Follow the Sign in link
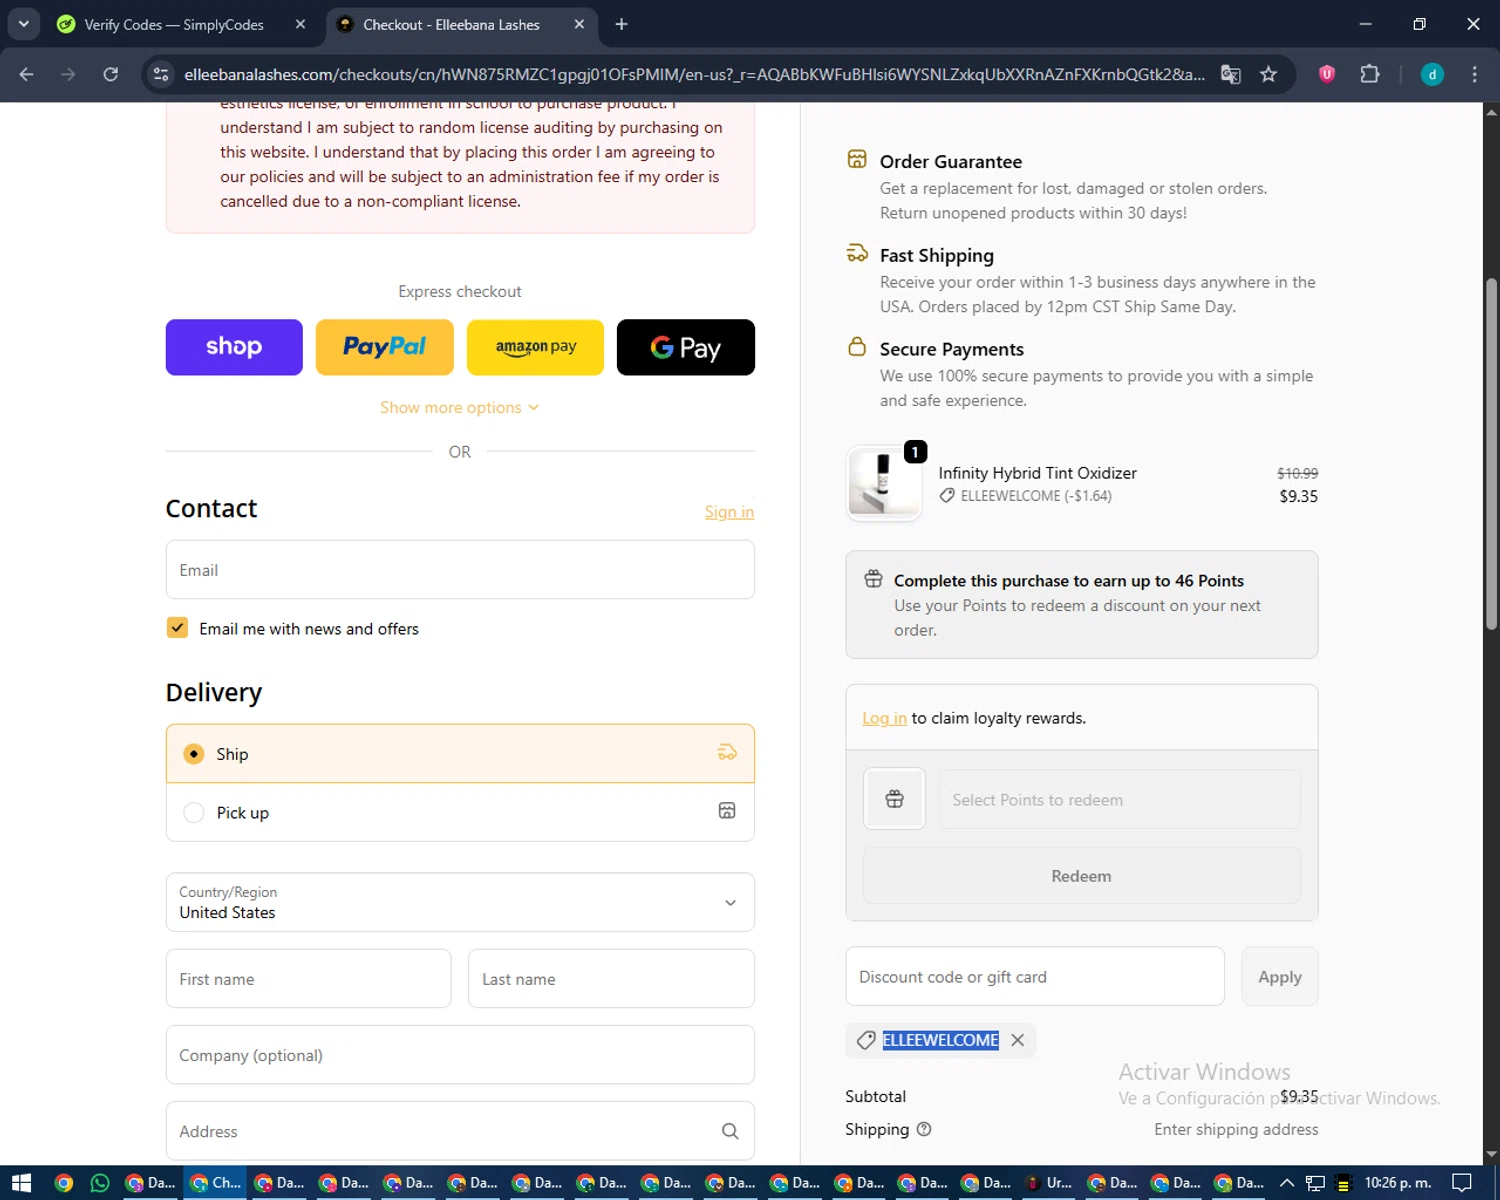The image size is (1500, 1200). coord(729,511)
